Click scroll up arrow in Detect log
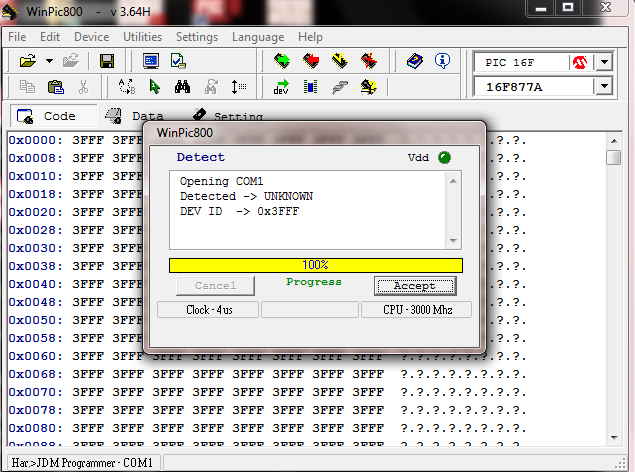635x472 pixels. pyautogui.click(x=453, y=181)
